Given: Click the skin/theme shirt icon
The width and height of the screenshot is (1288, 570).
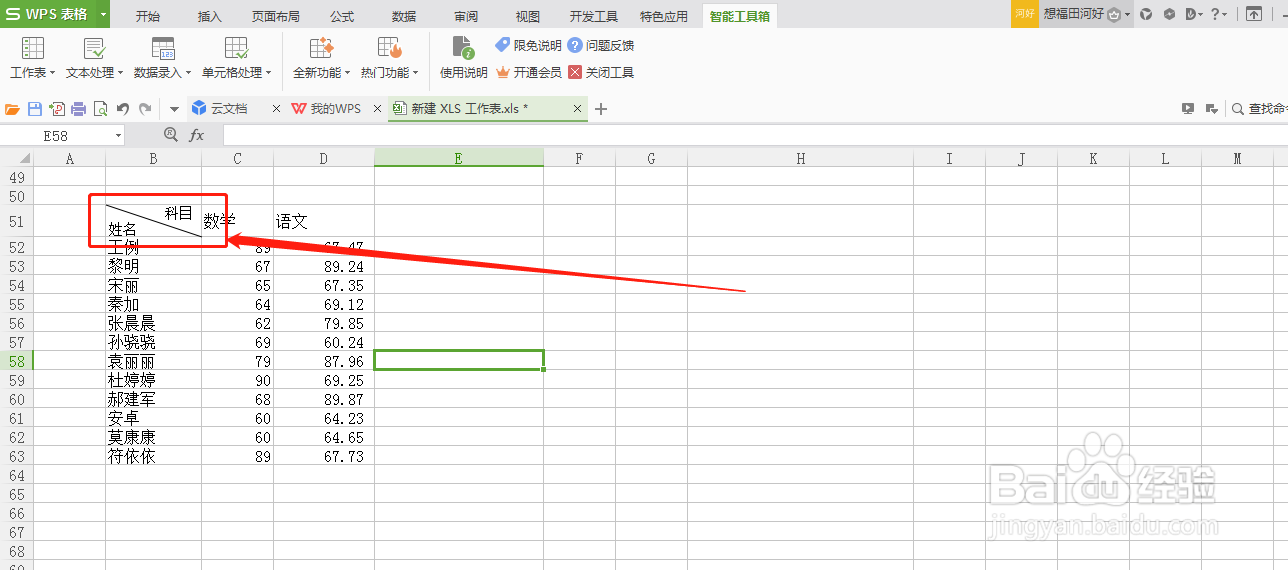Looking at the screenshot, I should pos(1146,14).
